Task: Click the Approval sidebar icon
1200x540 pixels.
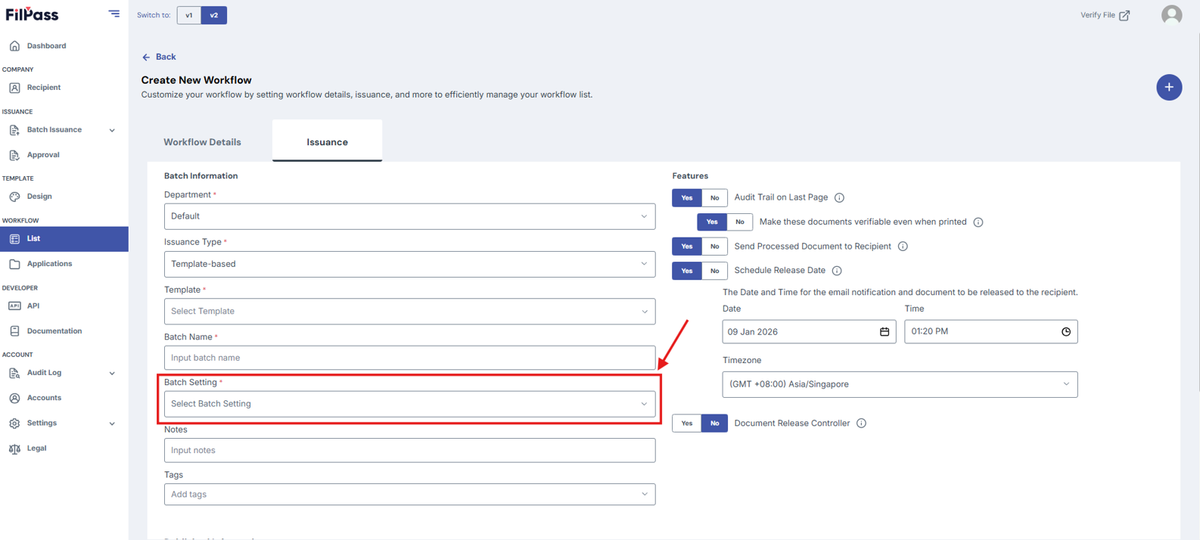Action: [15, 155]
